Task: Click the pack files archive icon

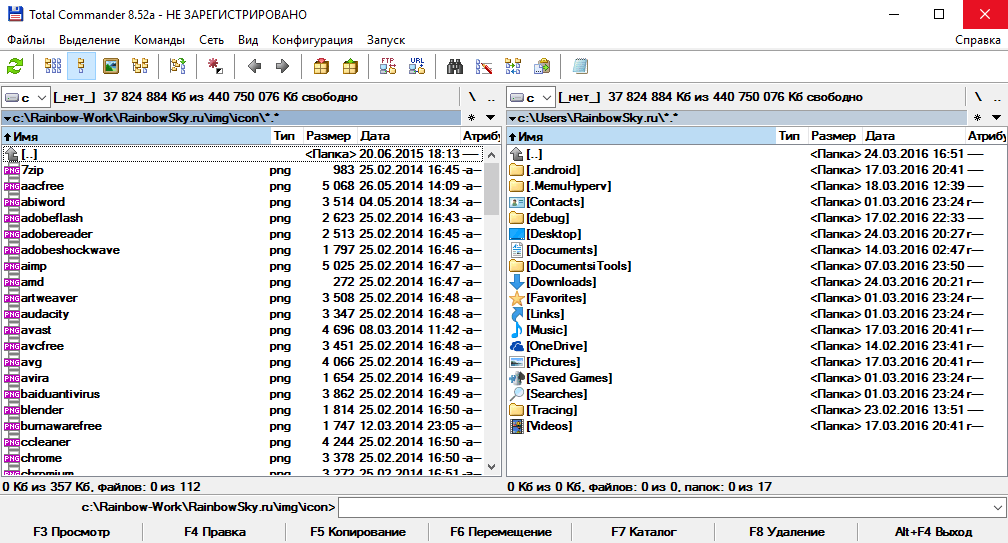Action: pos(321,66)
